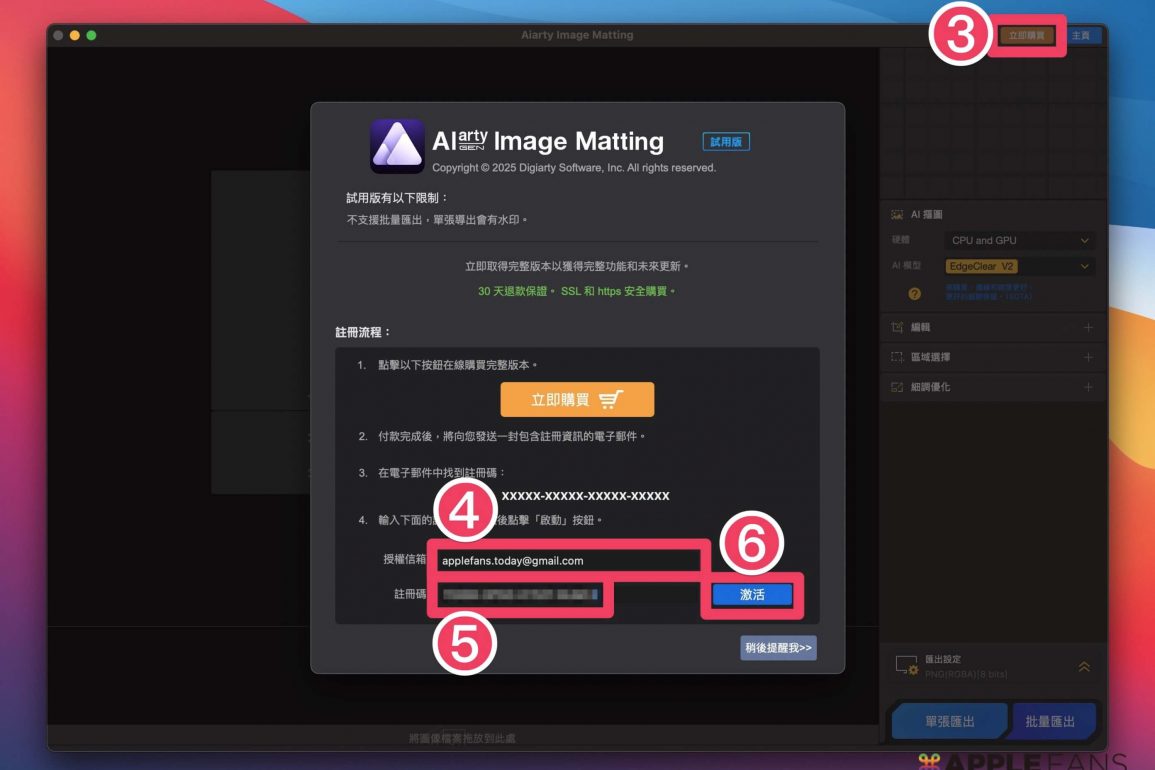This screenshot has height=770, width=1155.
Task: Click the AI 摳圖 panel icon
Action: [x=897, y=215]
